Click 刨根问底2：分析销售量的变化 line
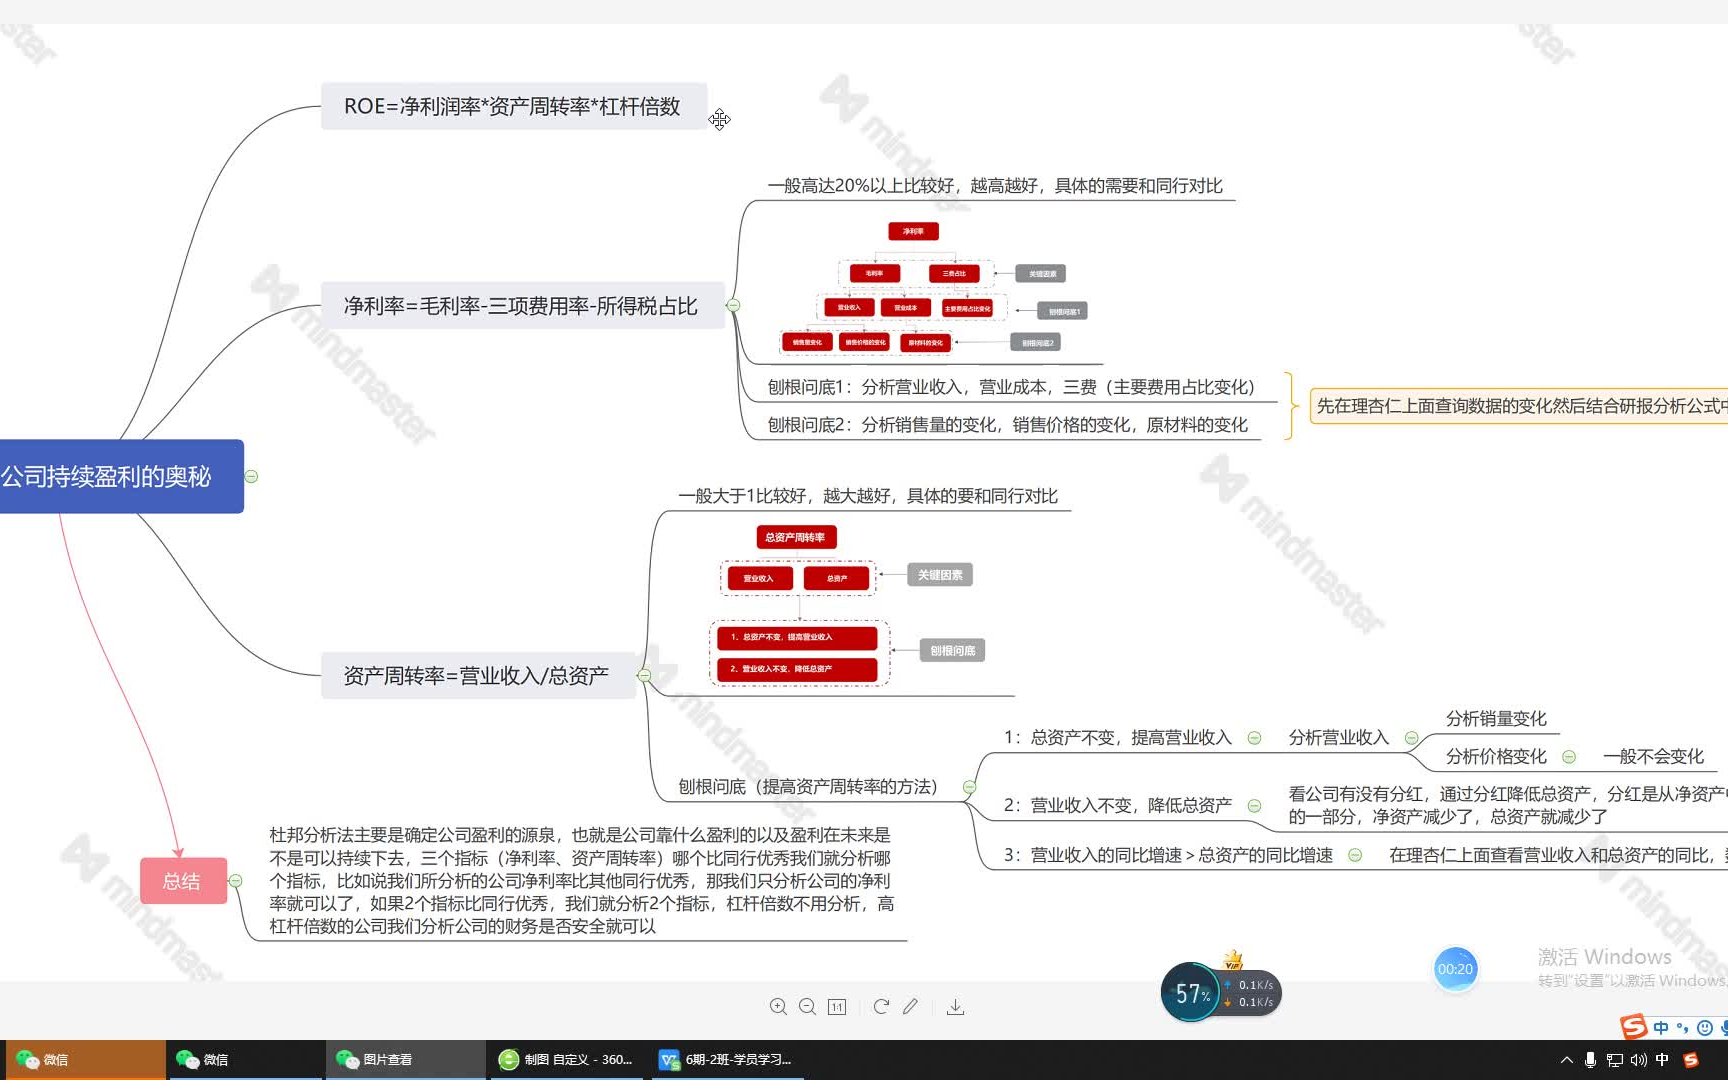Image resolution: width=1728 pixels, height=1080 pixels. click(x=1007, y=425)
